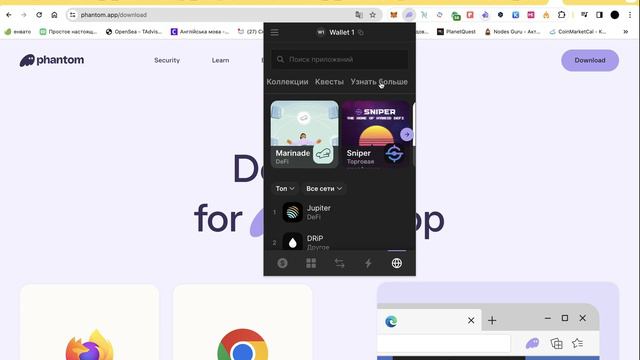
Task: Open the PlanetQuest bookmark
Action: 456,31
